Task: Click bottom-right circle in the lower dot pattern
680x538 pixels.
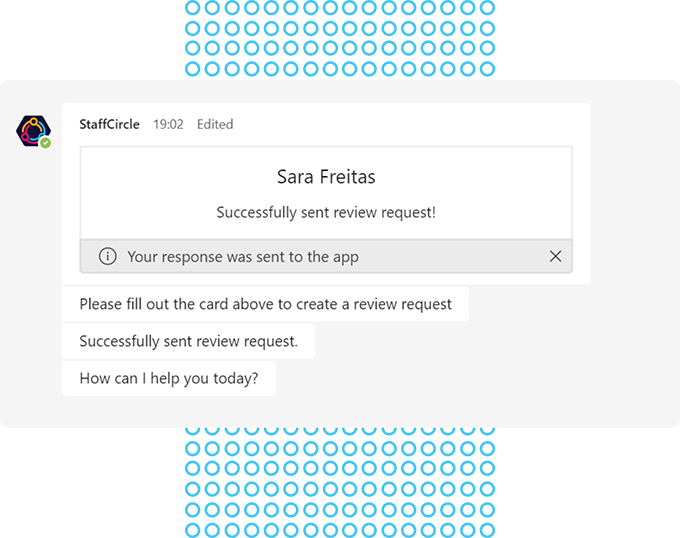Action: 487,530
